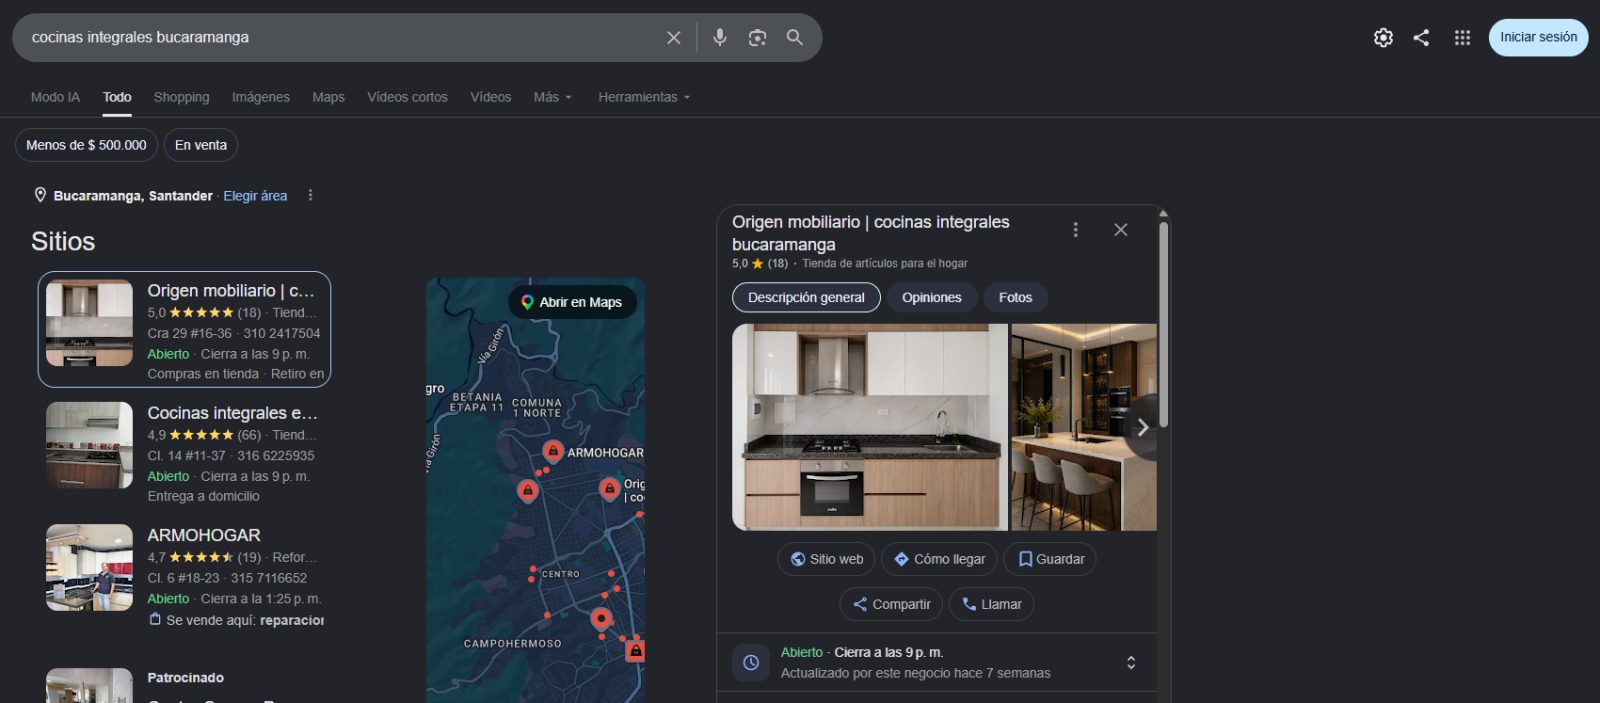The width and height of the screenshot is (1600, 703).
Task: Open the Videos cortos tab
Action: 407,97
